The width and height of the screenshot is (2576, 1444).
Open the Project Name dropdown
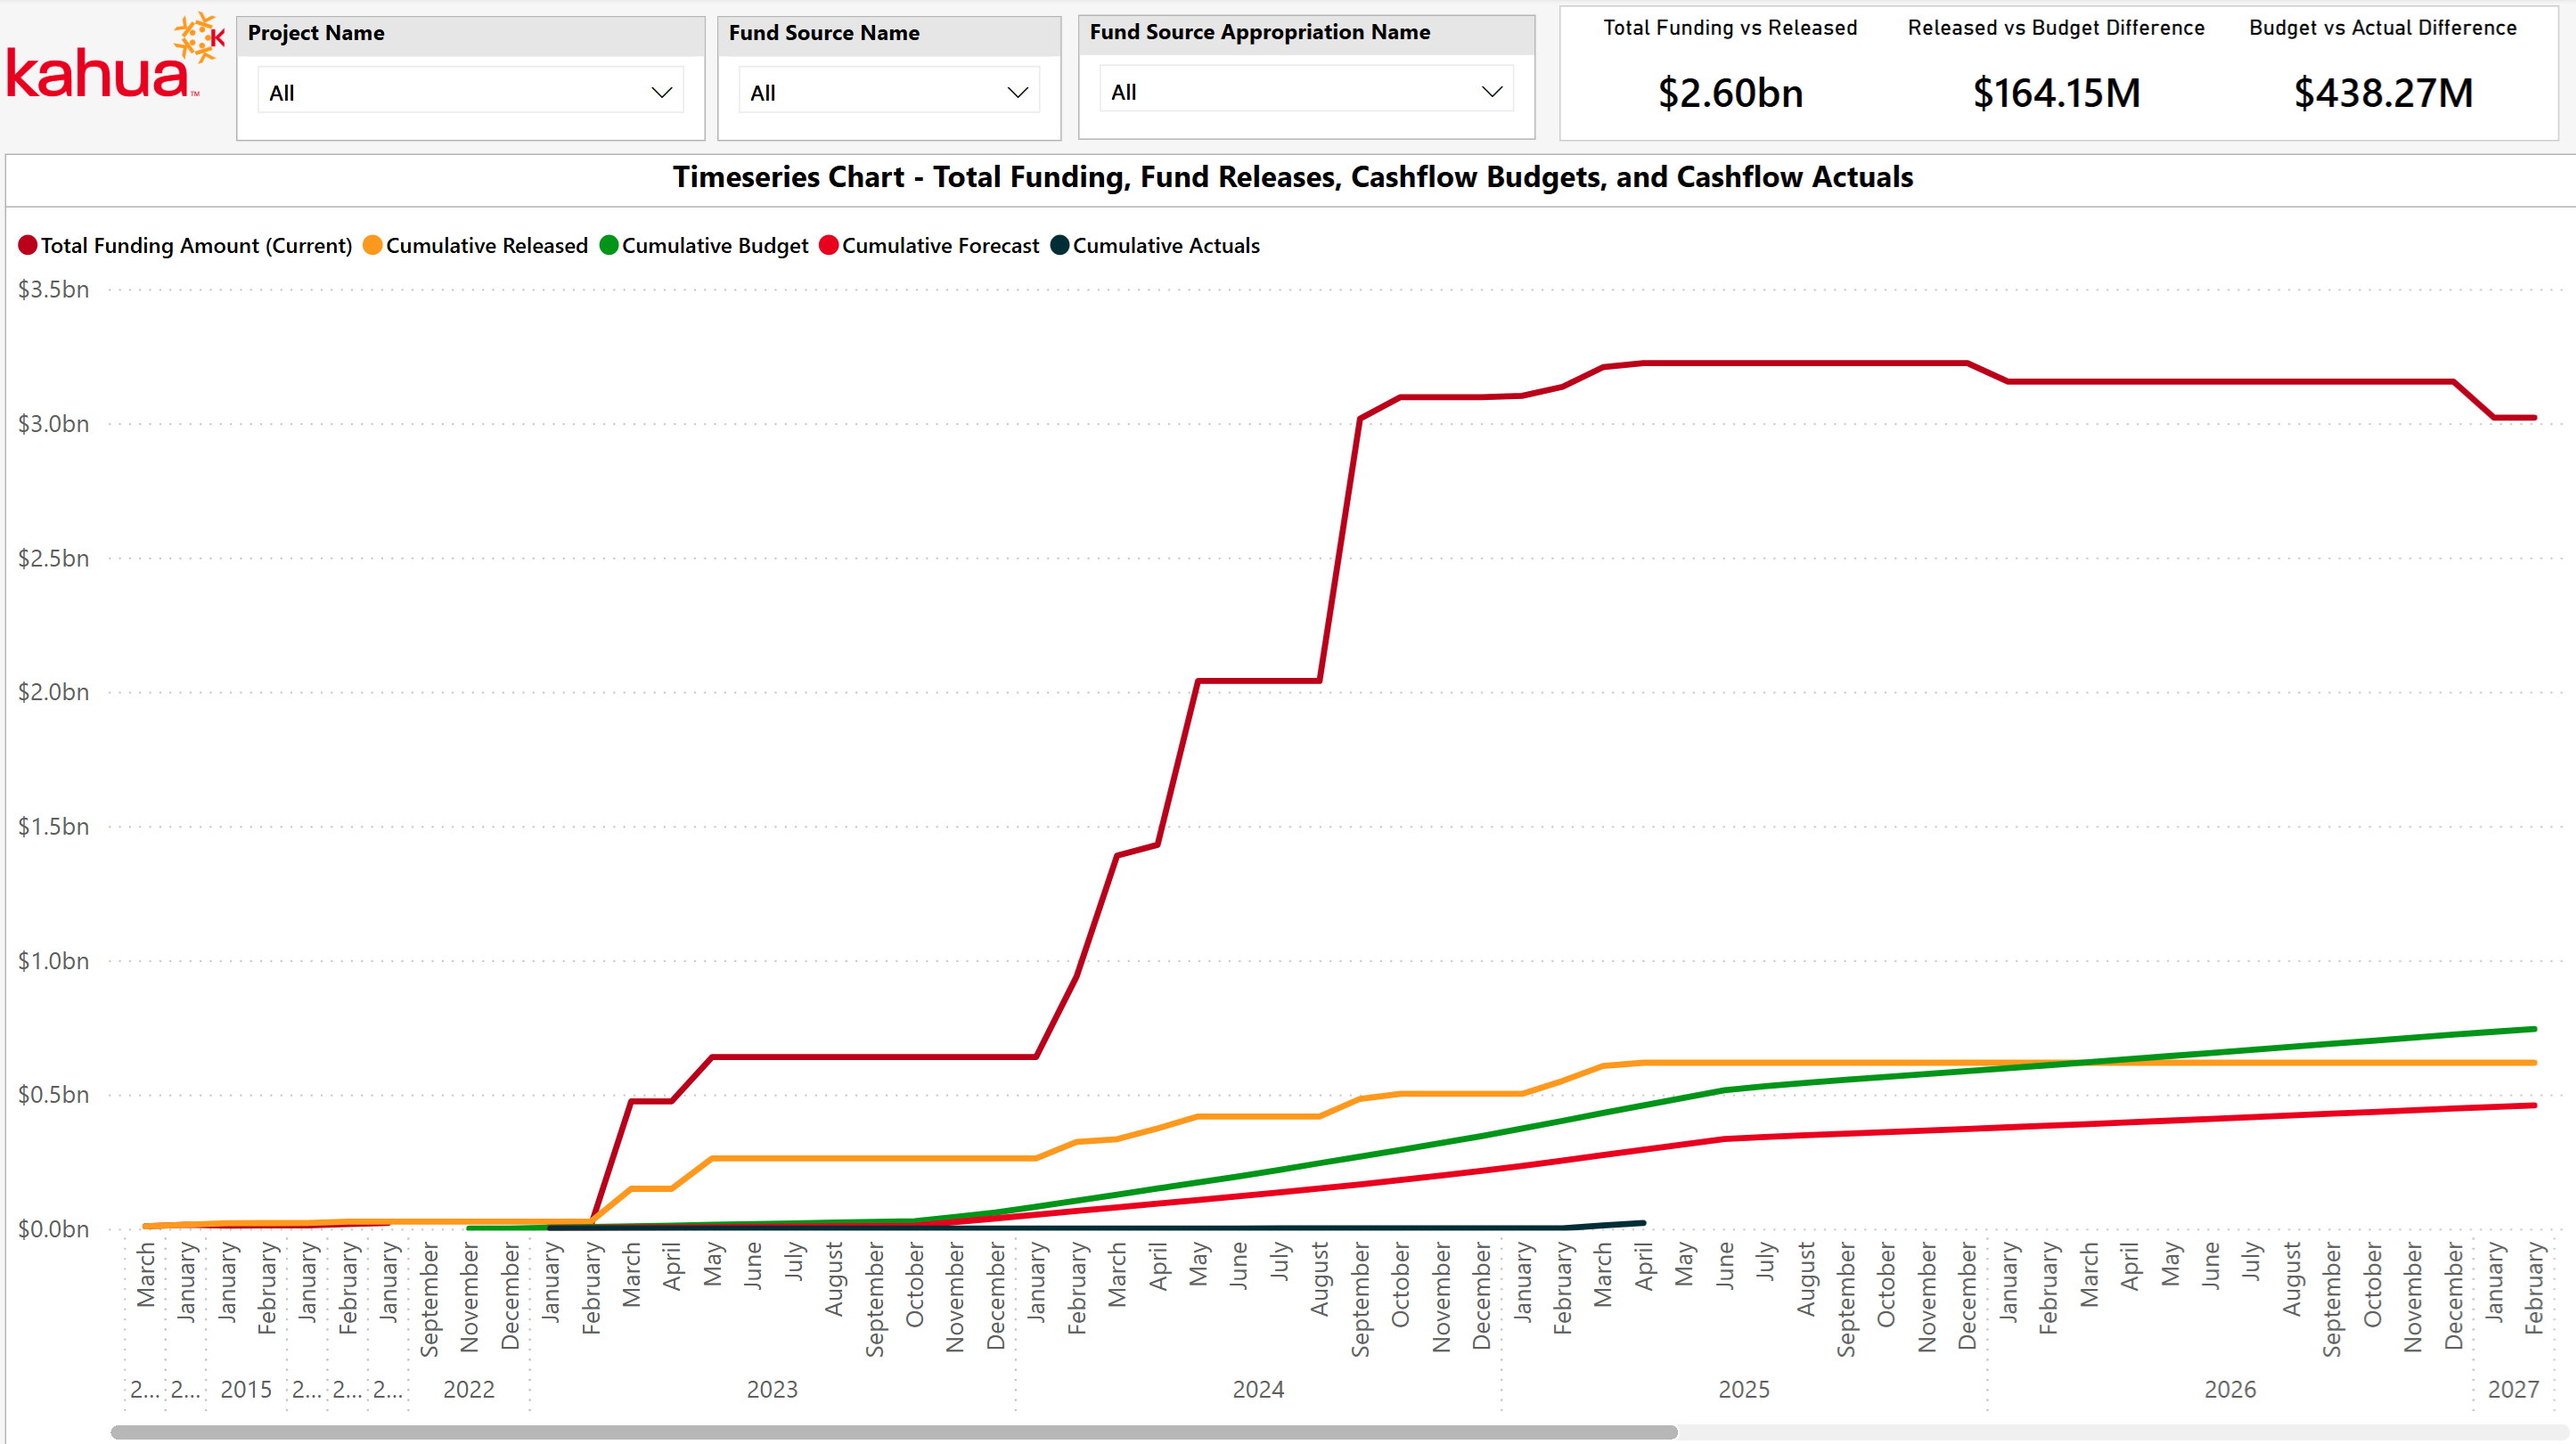coord(470,93)
